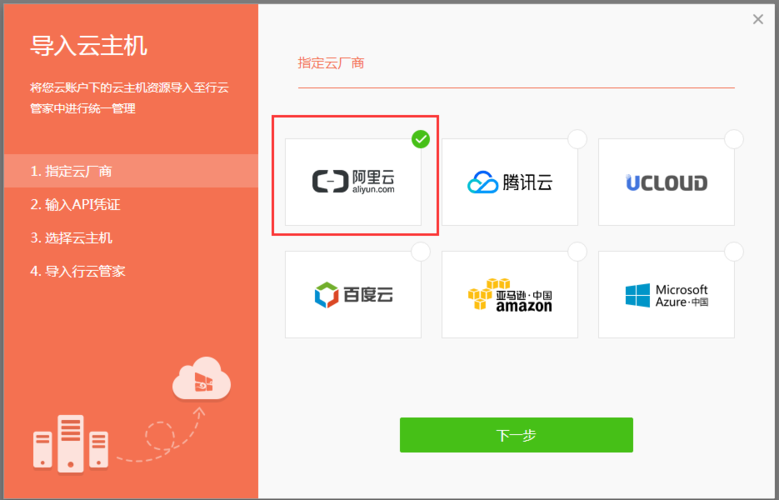779x500 pixels.
Task: Tick the radio circle for amazon
Action: tap(577, 252)
